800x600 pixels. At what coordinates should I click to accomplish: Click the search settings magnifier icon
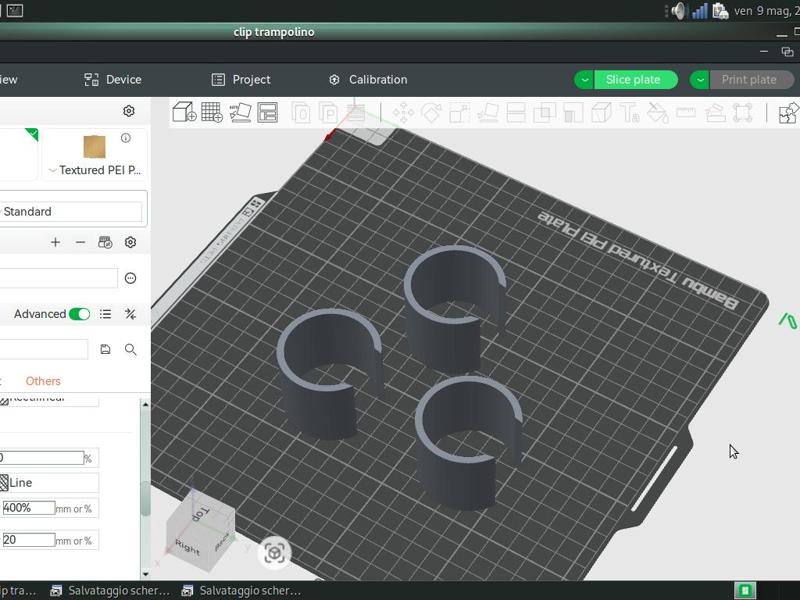pos(131,349)
